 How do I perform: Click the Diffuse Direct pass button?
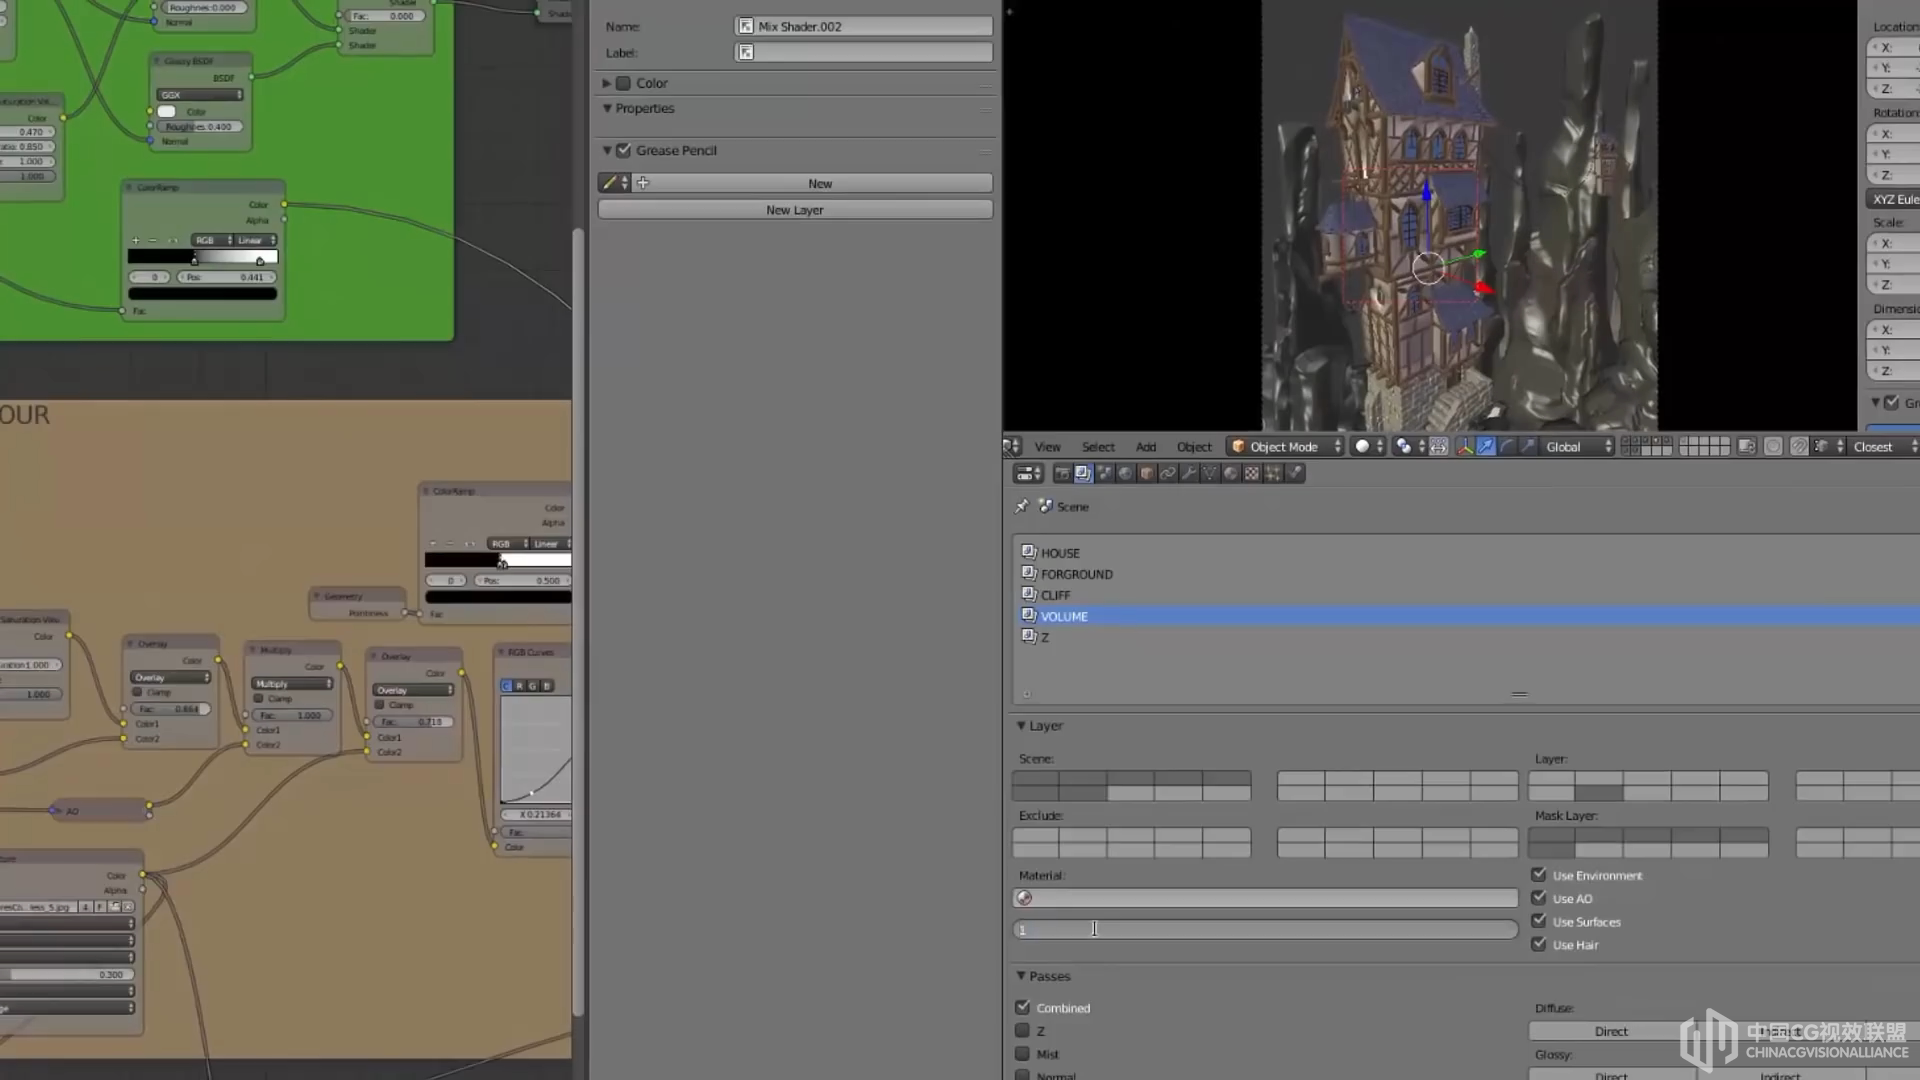[x=1611, y=1031]
